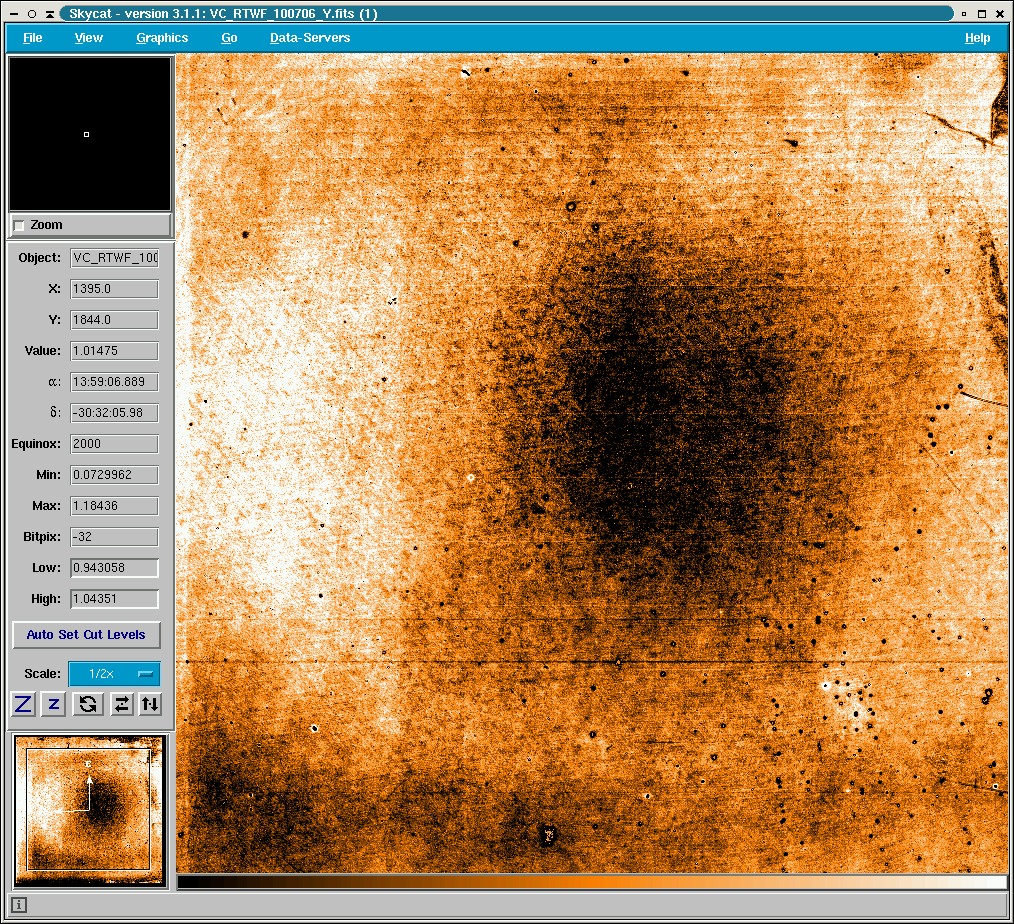
Task: Click the info icon in status bar
Action: click(19, 905)
